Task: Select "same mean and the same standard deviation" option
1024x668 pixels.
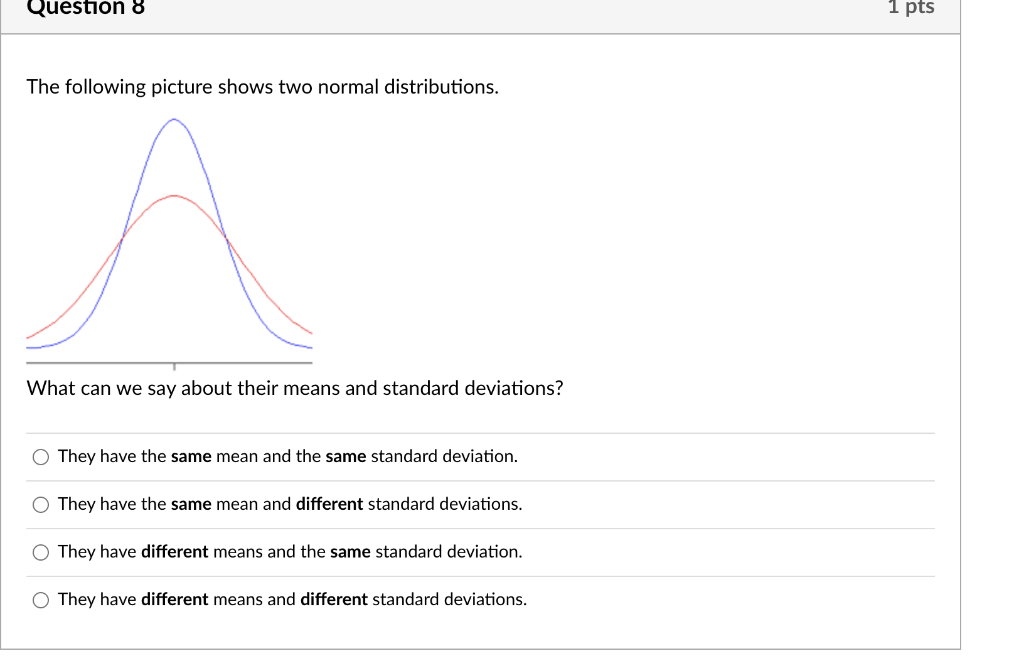Action: point(287,456)
